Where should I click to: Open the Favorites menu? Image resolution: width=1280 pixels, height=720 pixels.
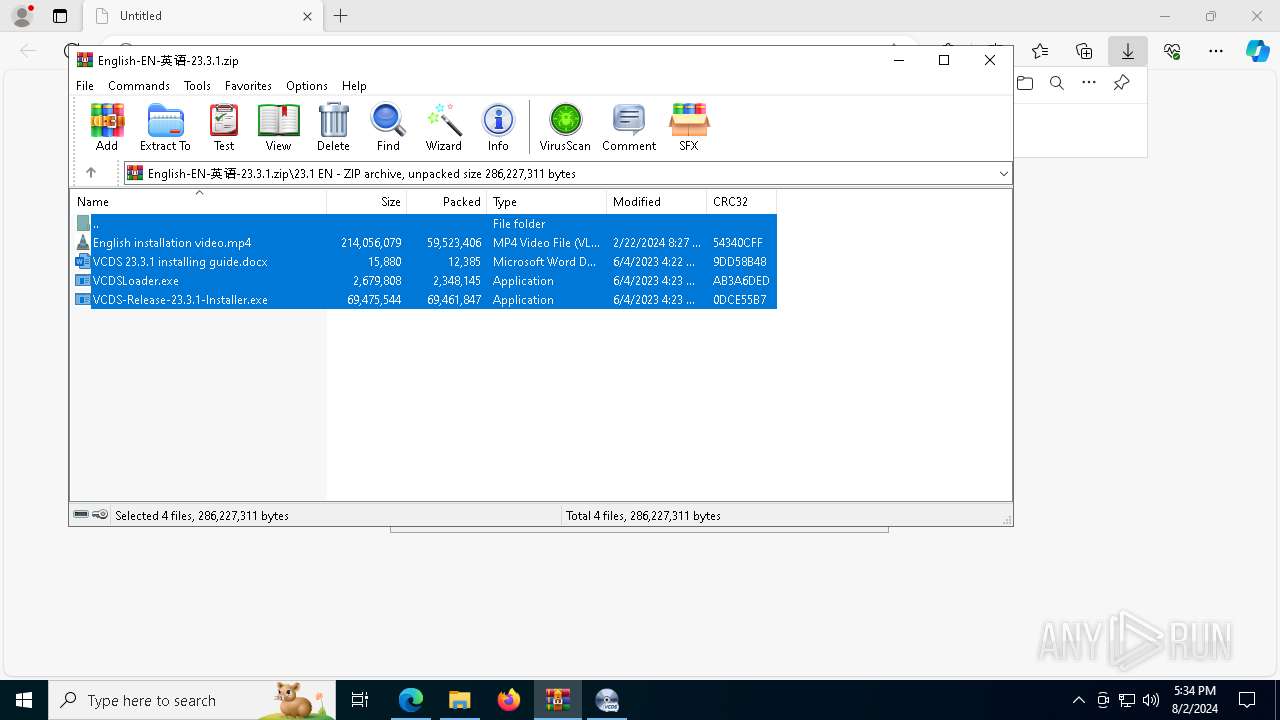(x=248, y=86)
